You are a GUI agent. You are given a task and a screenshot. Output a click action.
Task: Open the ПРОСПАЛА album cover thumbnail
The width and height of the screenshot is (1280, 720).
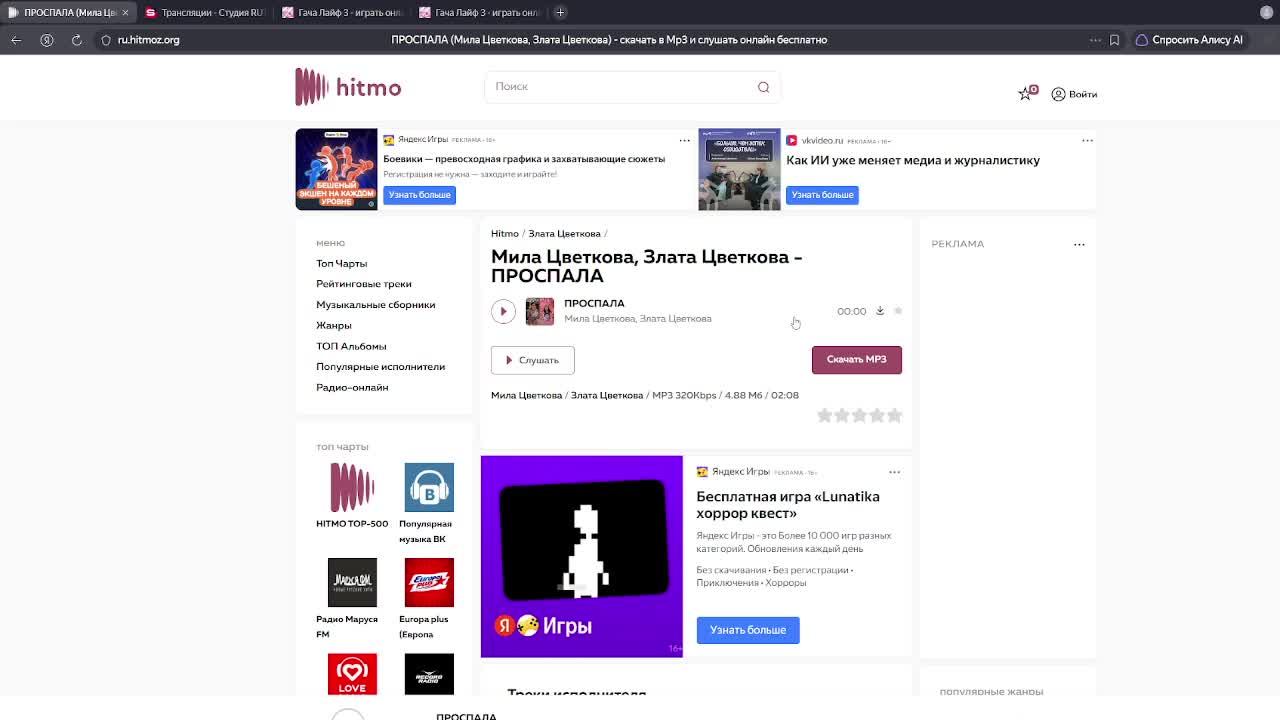[540, 311]
